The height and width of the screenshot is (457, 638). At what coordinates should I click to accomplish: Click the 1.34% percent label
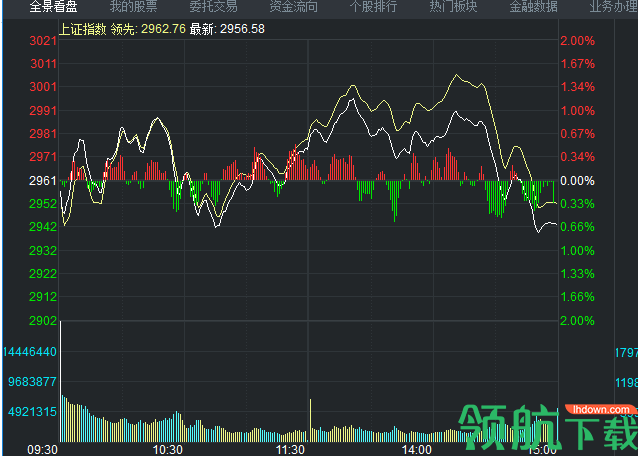click(577, 87)
